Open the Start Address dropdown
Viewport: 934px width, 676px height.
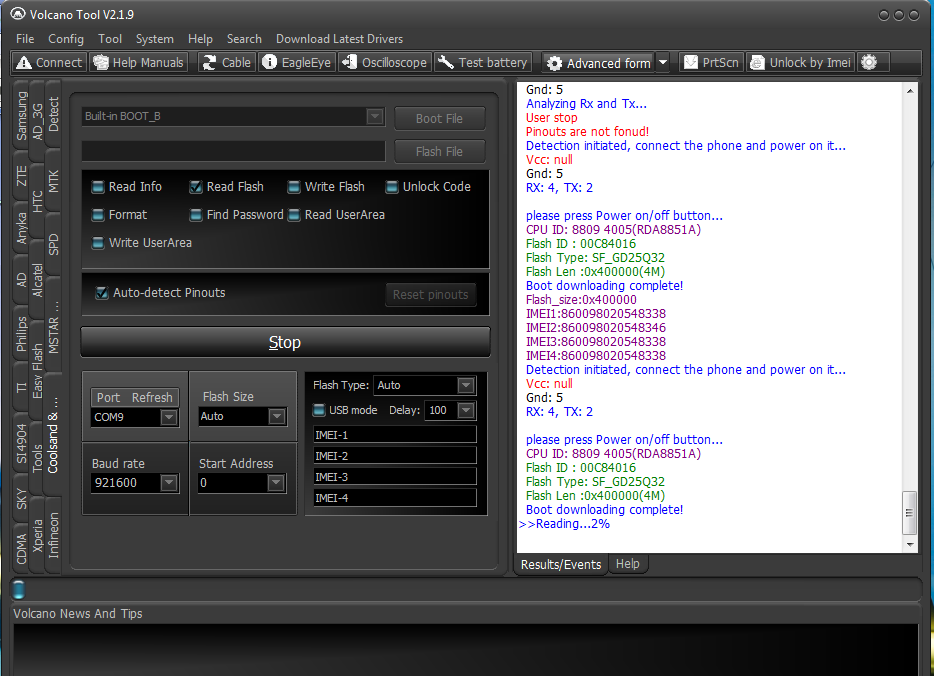tap(276, 482)
